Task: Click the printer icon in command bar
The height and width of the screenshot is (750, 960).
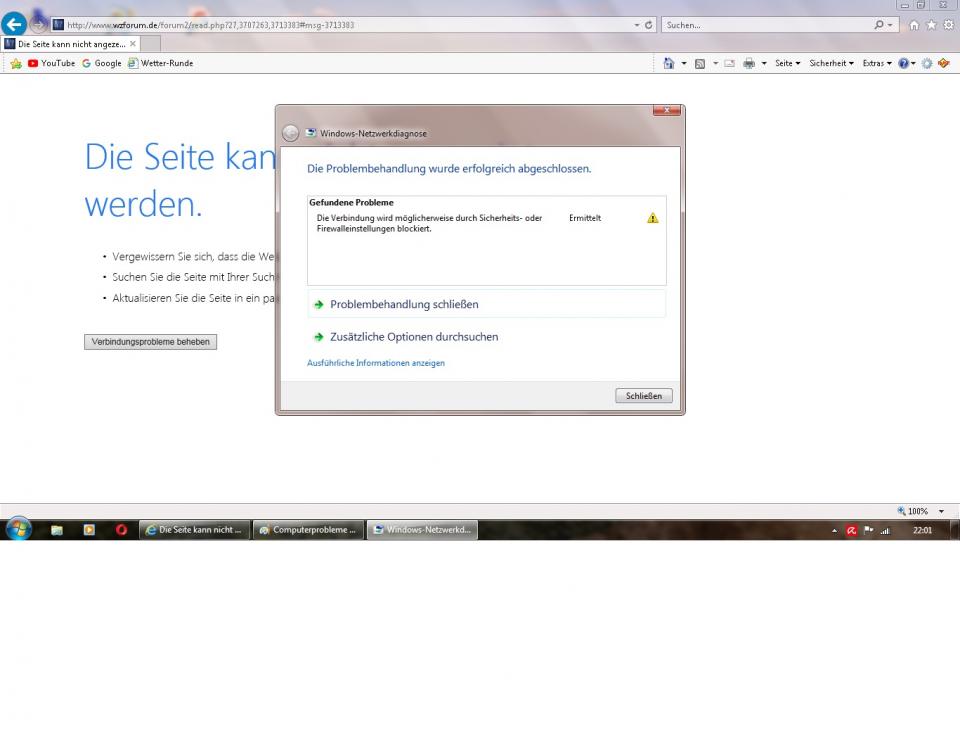Action: (748, 63)
